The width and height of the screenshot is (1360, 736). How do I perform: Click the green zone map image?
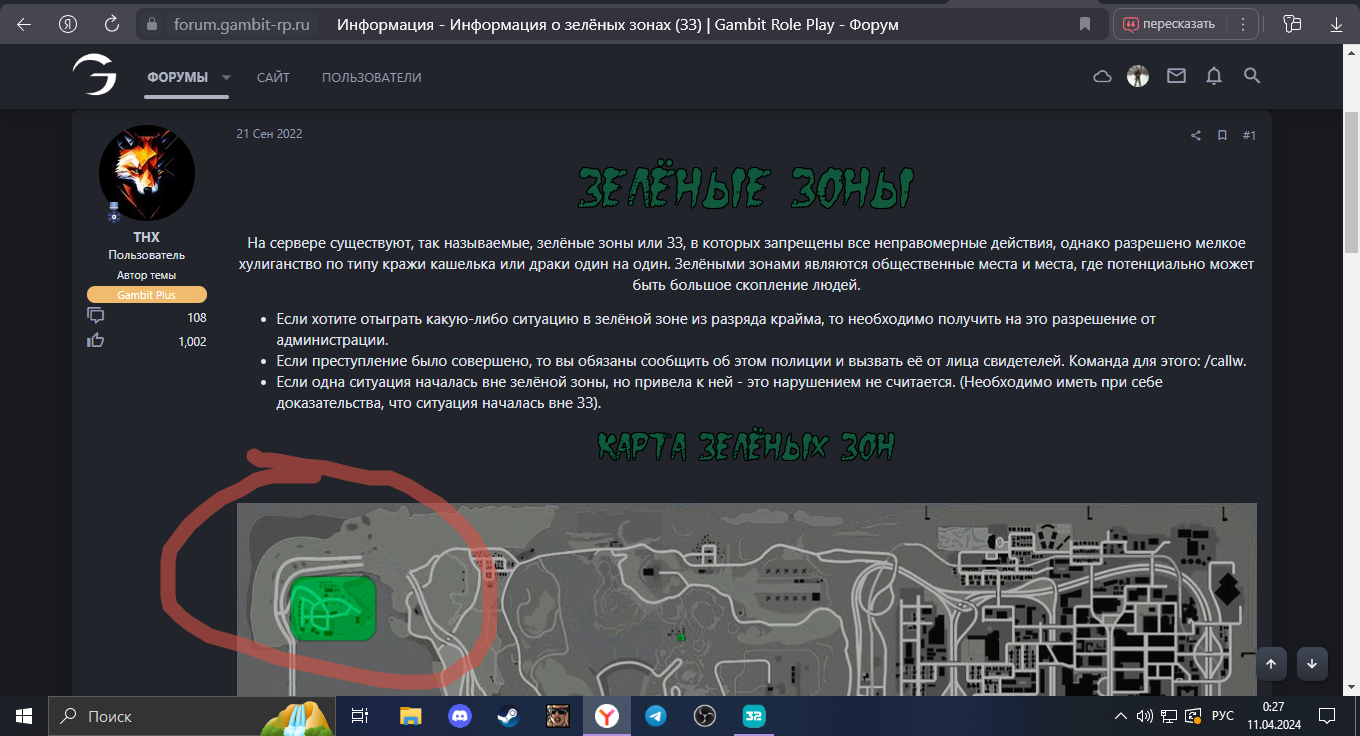coord(746,600)
